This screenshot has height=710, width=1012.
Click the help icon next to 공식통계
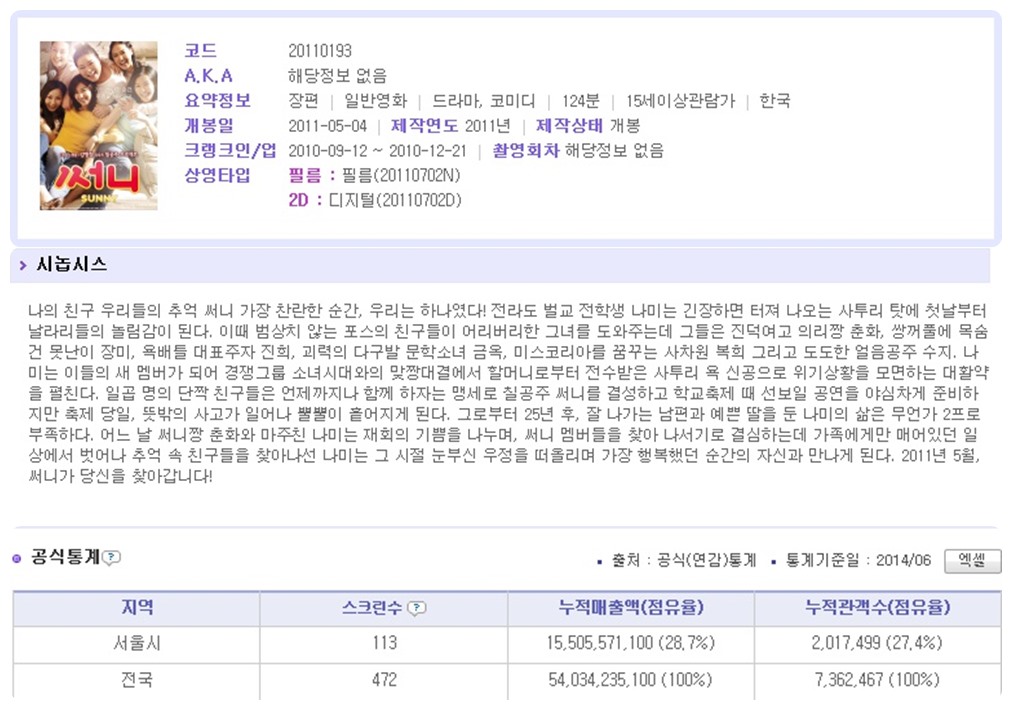(x=112, y=558)
